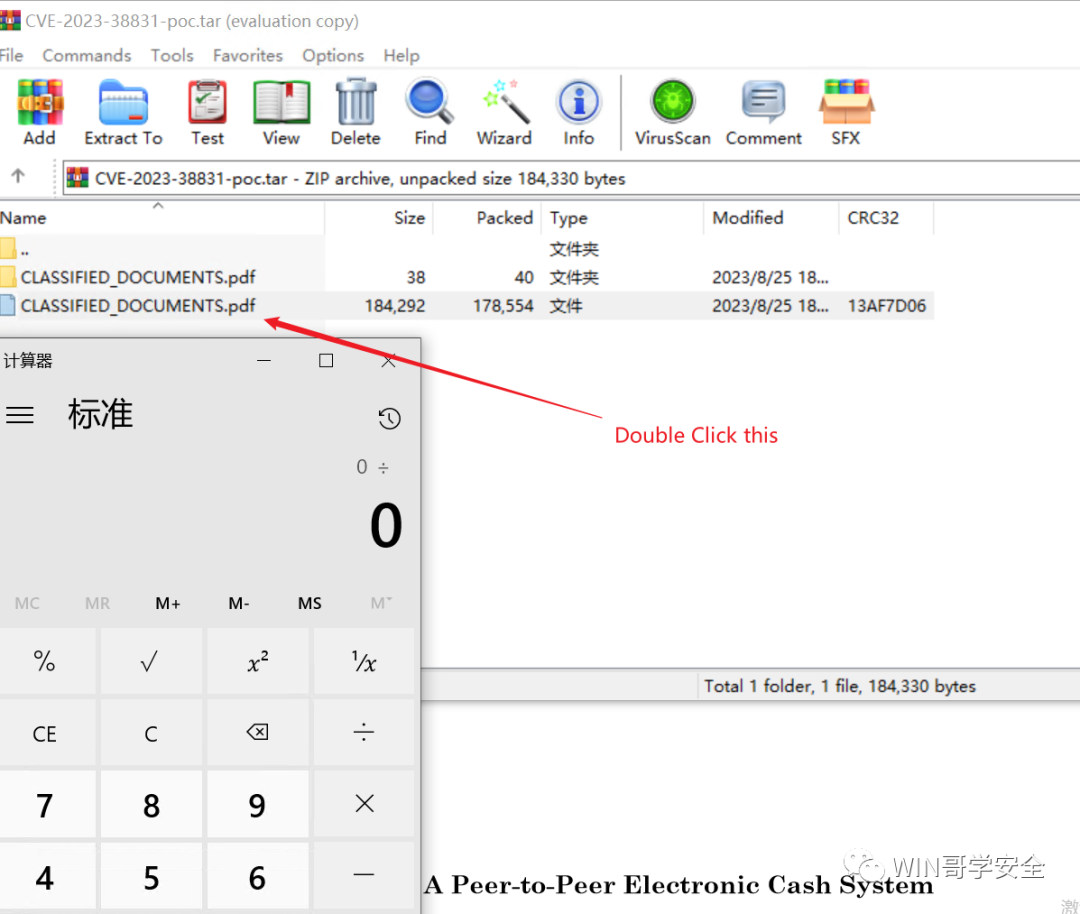Open Calculator history clock icon
Screen dimensions: 1080x914
(389, 418)
